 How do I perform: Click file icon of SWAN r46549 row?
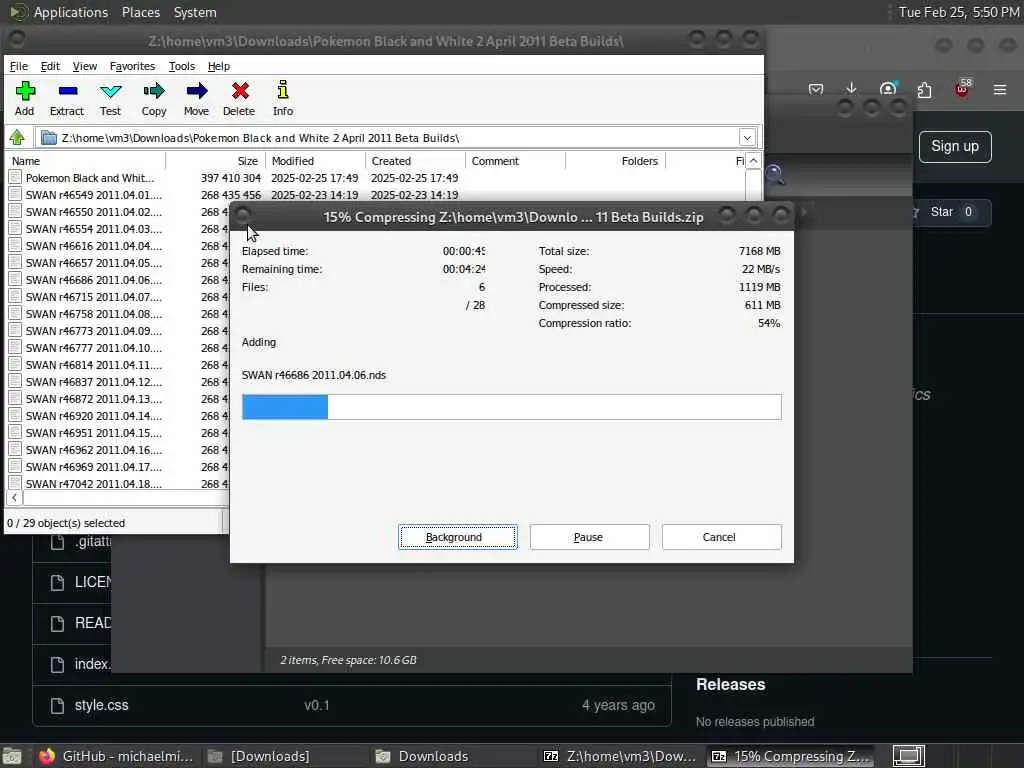(x=15, y=194)
